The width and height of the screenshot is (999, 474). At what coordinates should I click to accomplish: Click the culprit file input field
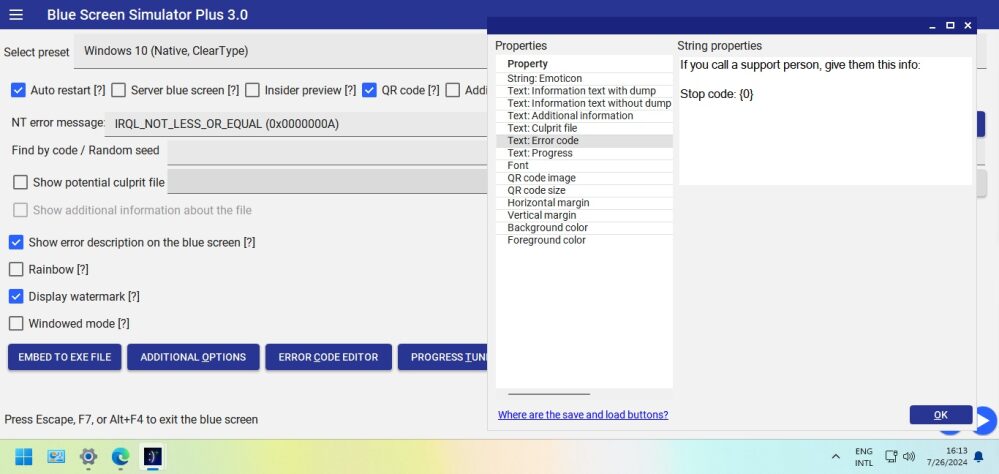coord(328,182)
